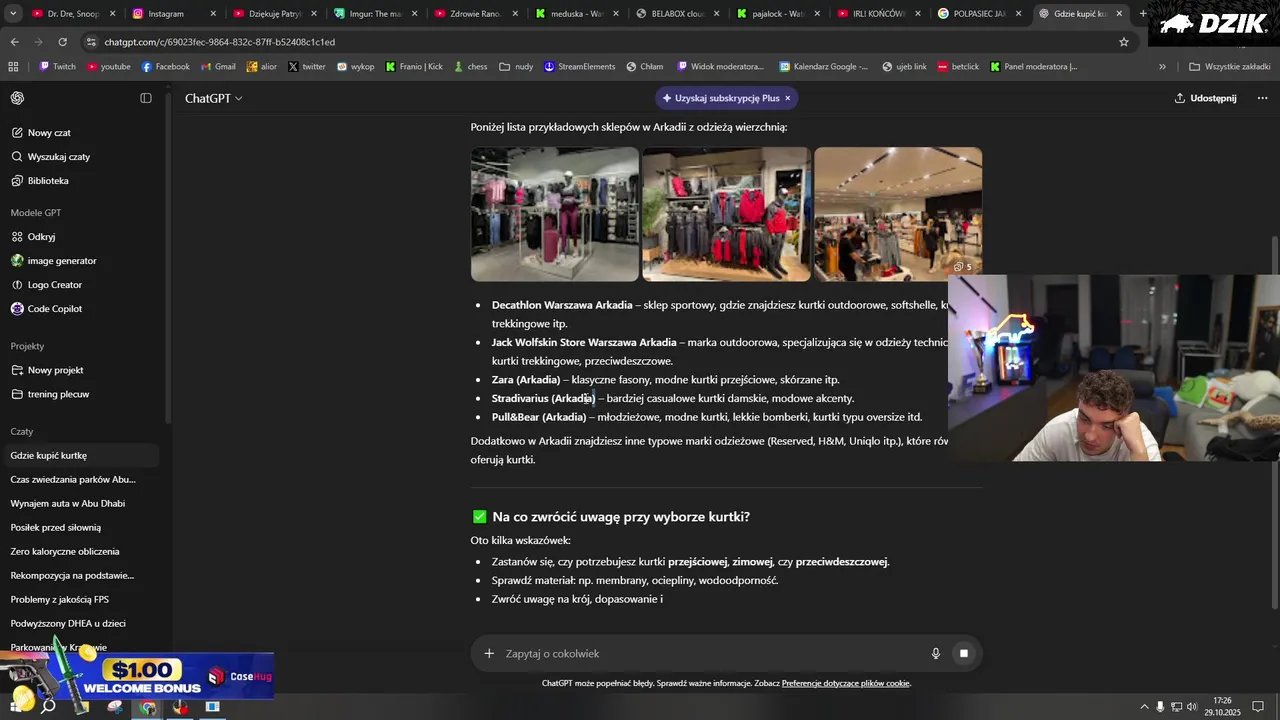The image size is (1280, 720).
Task: Stop generating with the square button
Action: [x=964, y=654]
